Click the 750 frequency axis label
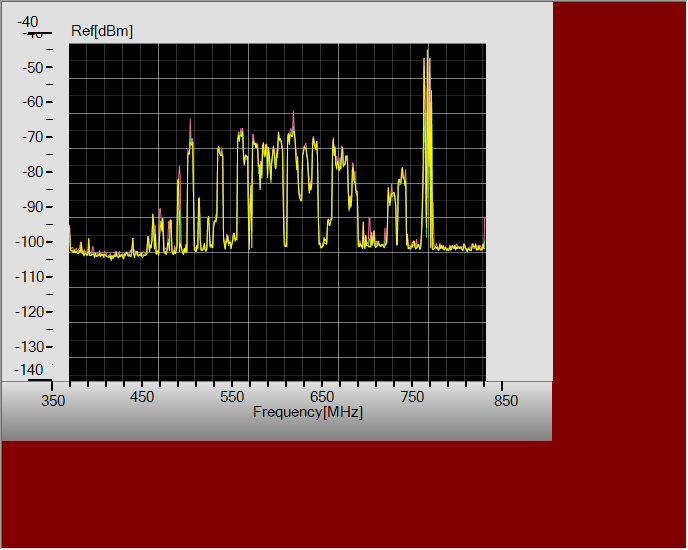Image resolution: width=688 pixels, height=550 pixels. [412, 397]
